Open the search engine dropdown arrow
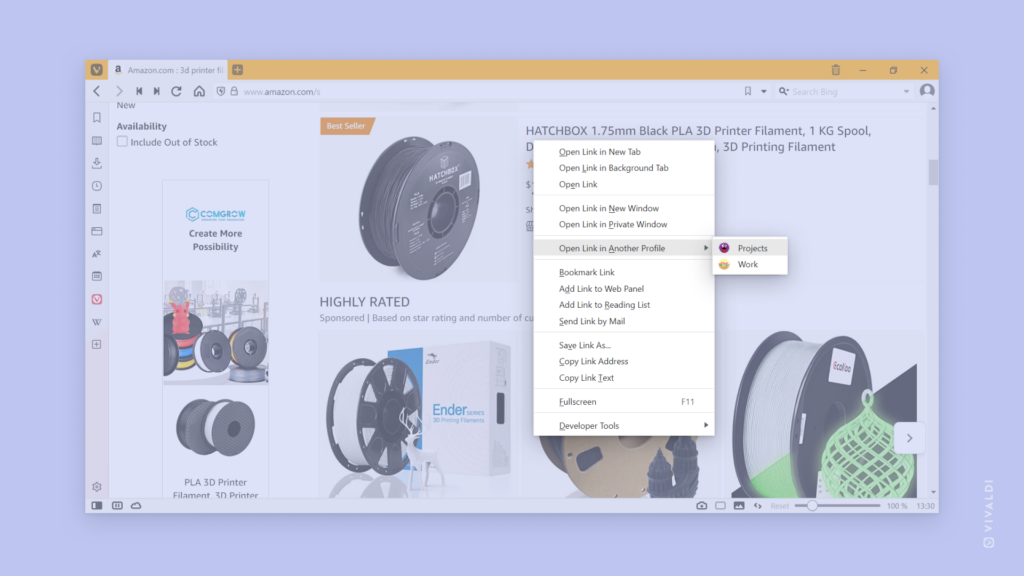This screenshot has height=576, width=1024. [906, 91]
